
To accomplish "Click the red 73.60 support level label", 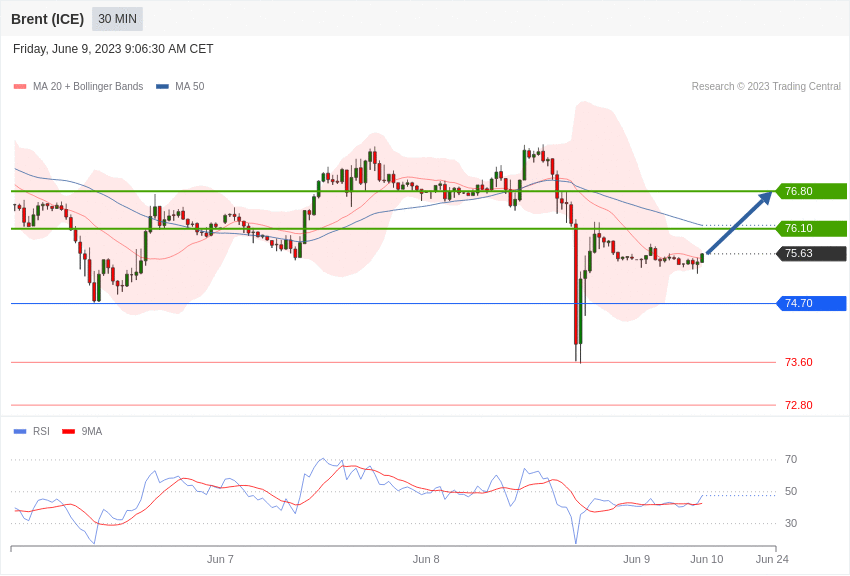I will [799, 363].
